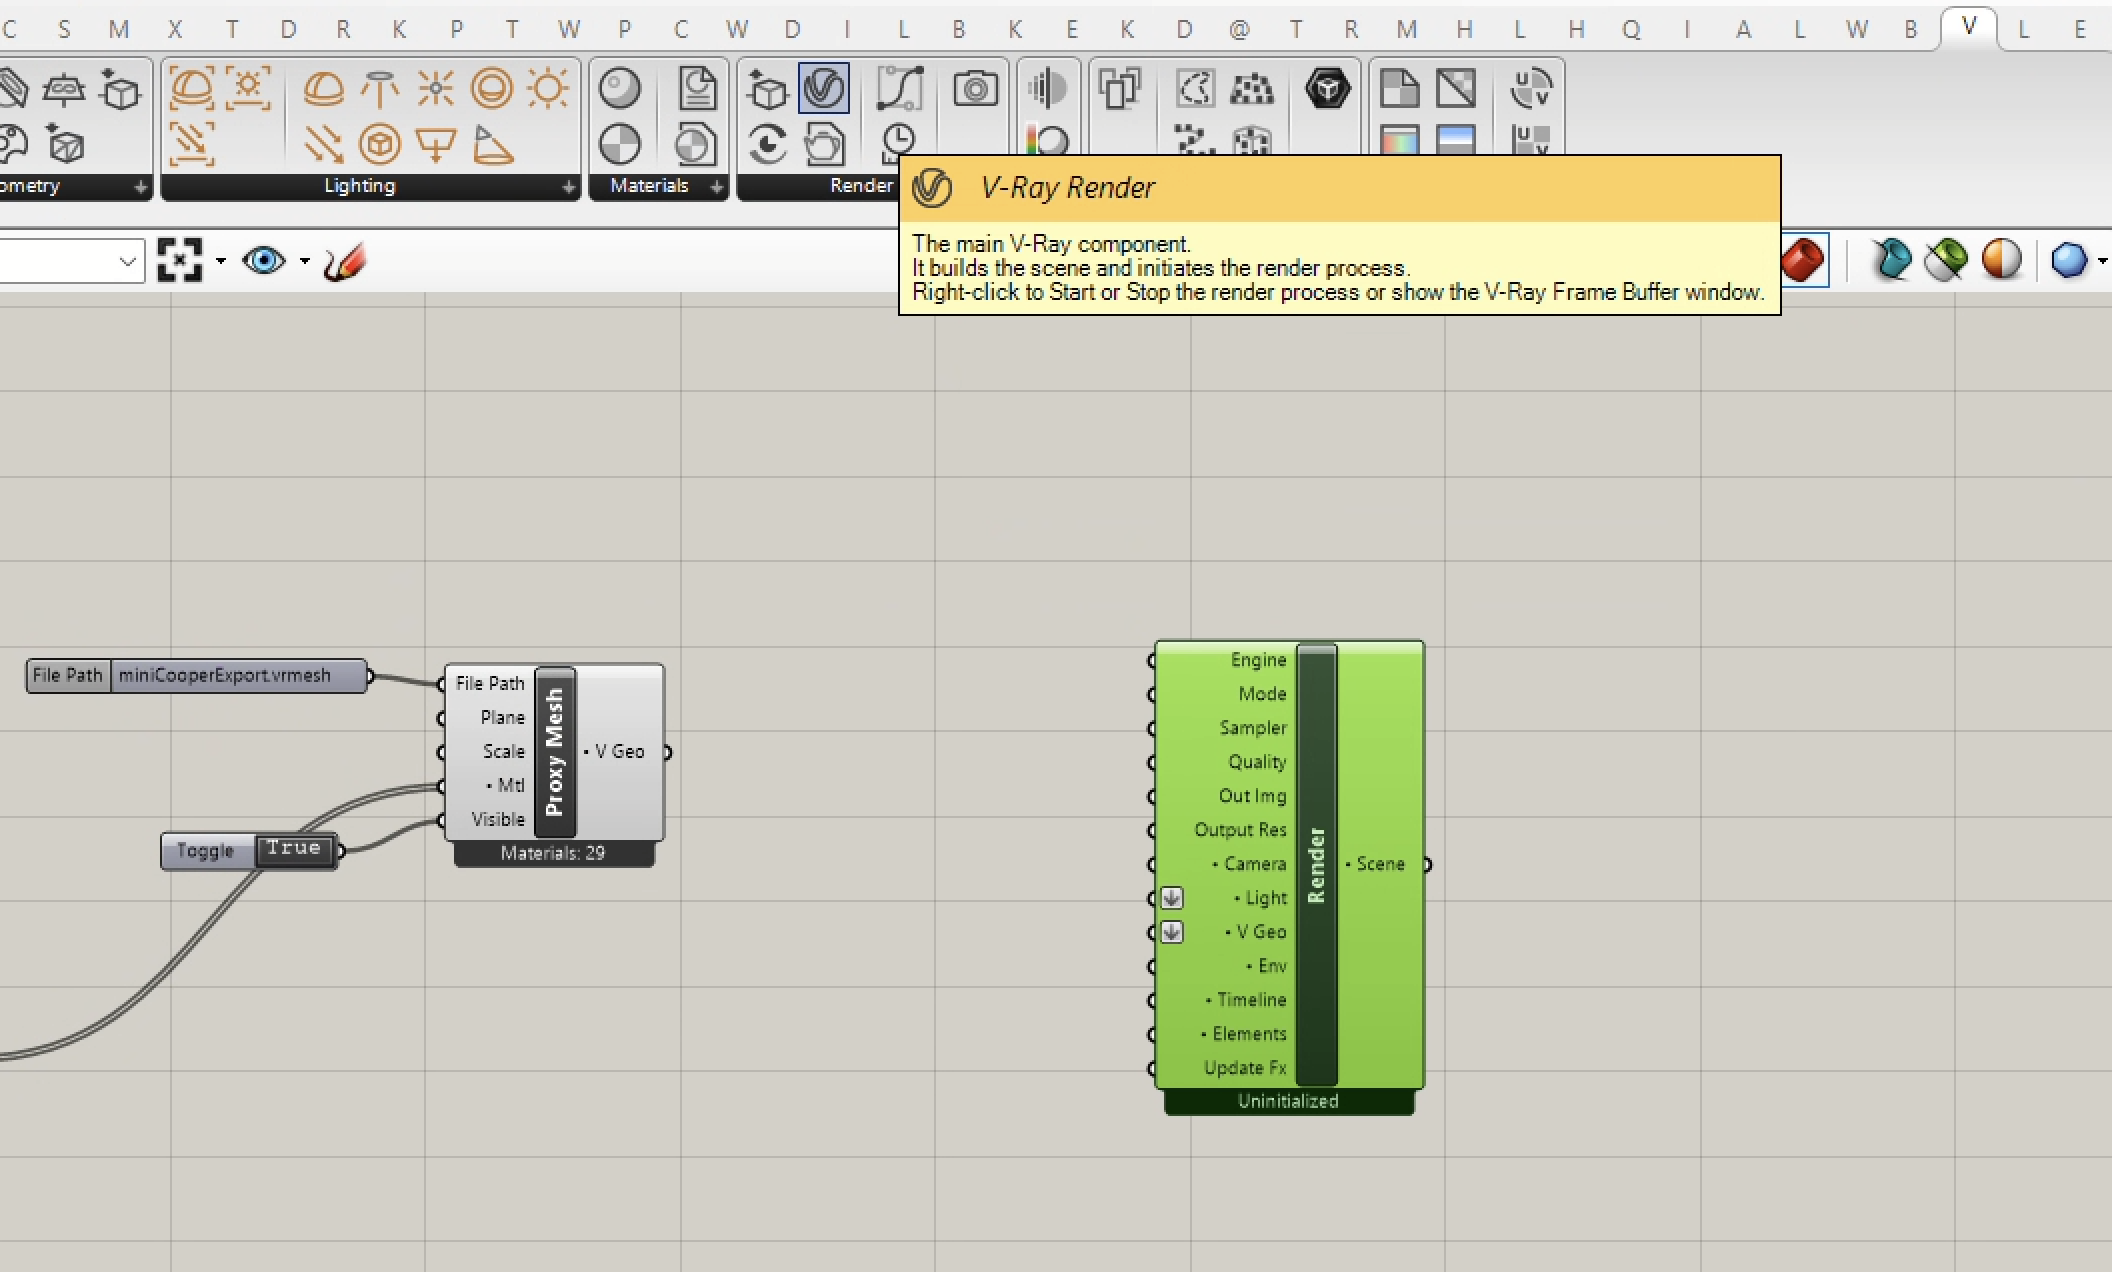
Task: Expand the Geometry panel plus button
Action: coord(140,187)
